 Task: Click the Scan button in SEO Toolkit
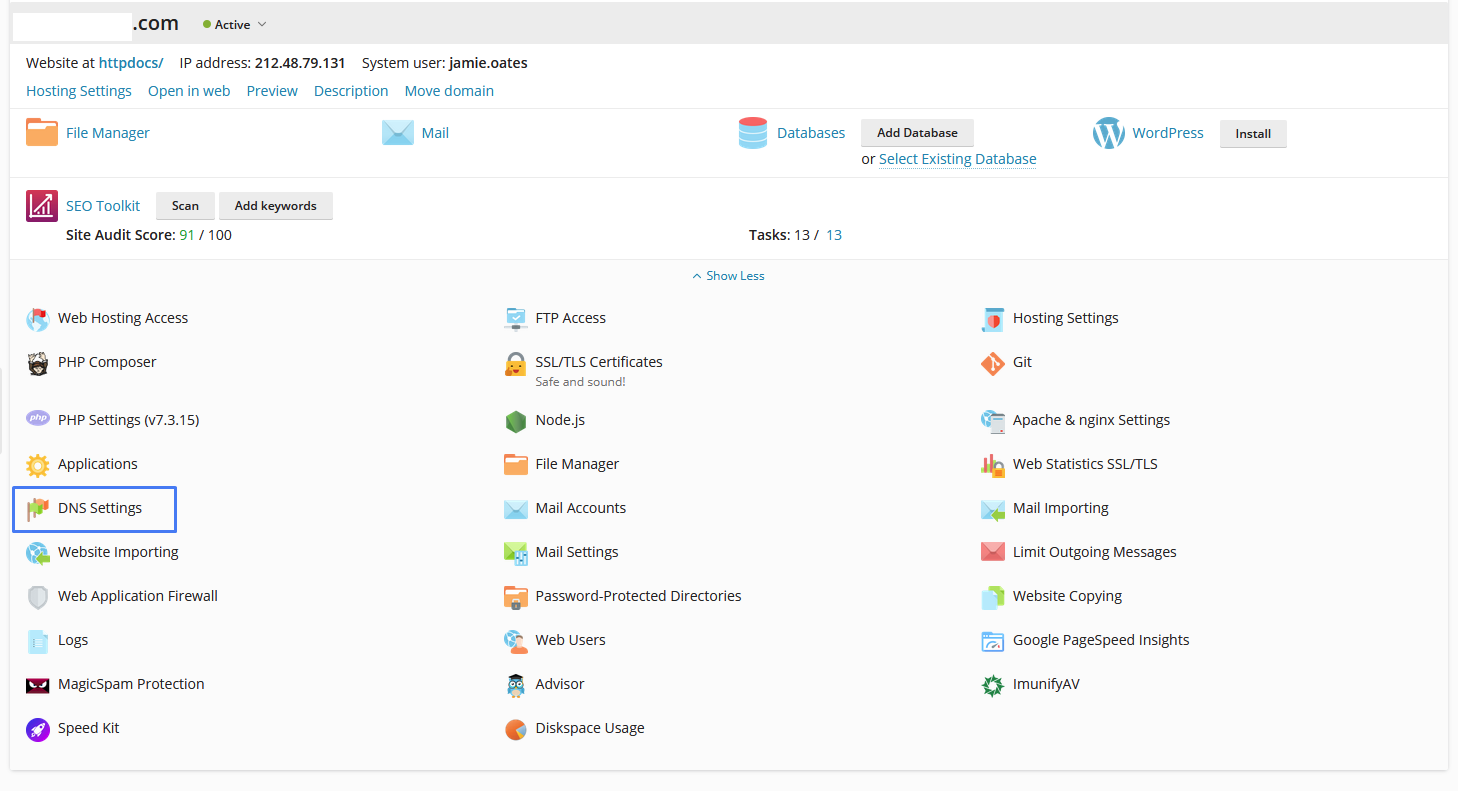(185, 206)
